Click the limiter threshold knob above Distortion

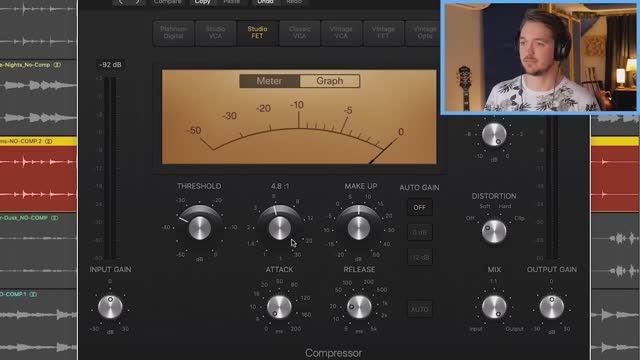tap(494, 135)
